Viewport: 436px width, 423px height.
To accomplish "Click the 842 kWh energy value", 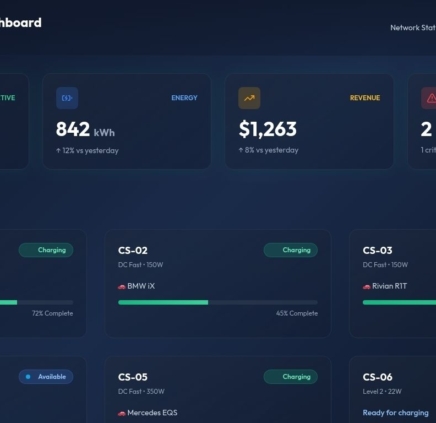I will (x=85, y=129).
